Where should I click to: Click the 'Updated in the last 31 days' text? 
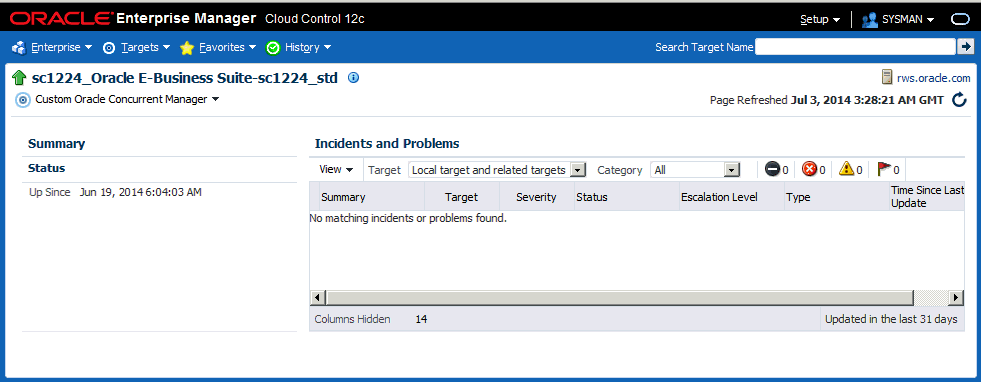click(891, 319)
